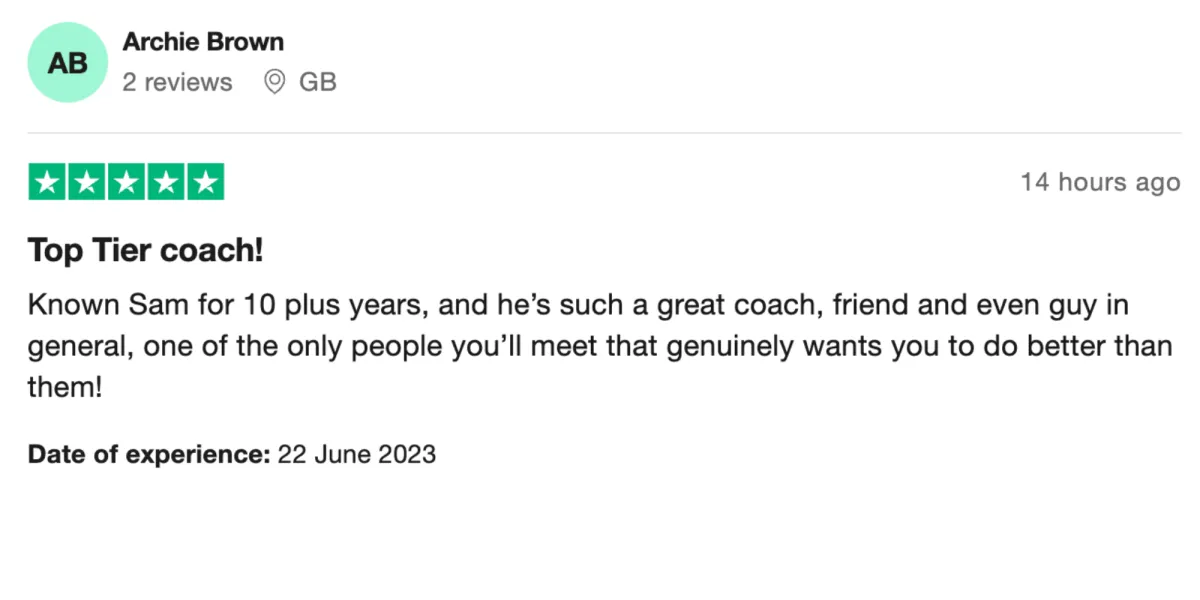Click the '14 hours ago' timestamp
Image resolution: width=1200 pixels, height=600 pixels.
click(x=1100, y=183)
